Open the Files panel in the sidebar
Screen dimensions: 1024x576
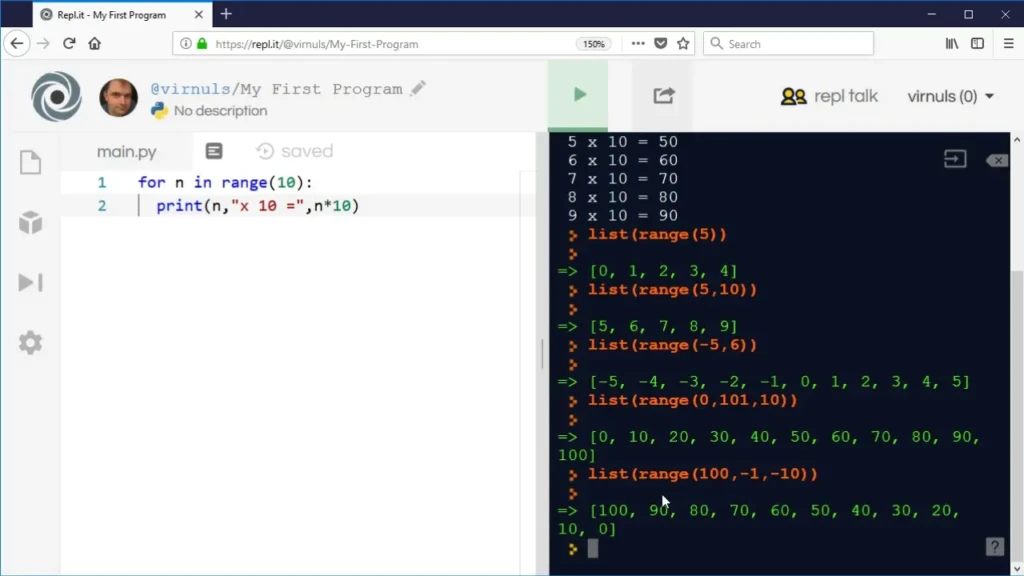[x=30, y=162]
